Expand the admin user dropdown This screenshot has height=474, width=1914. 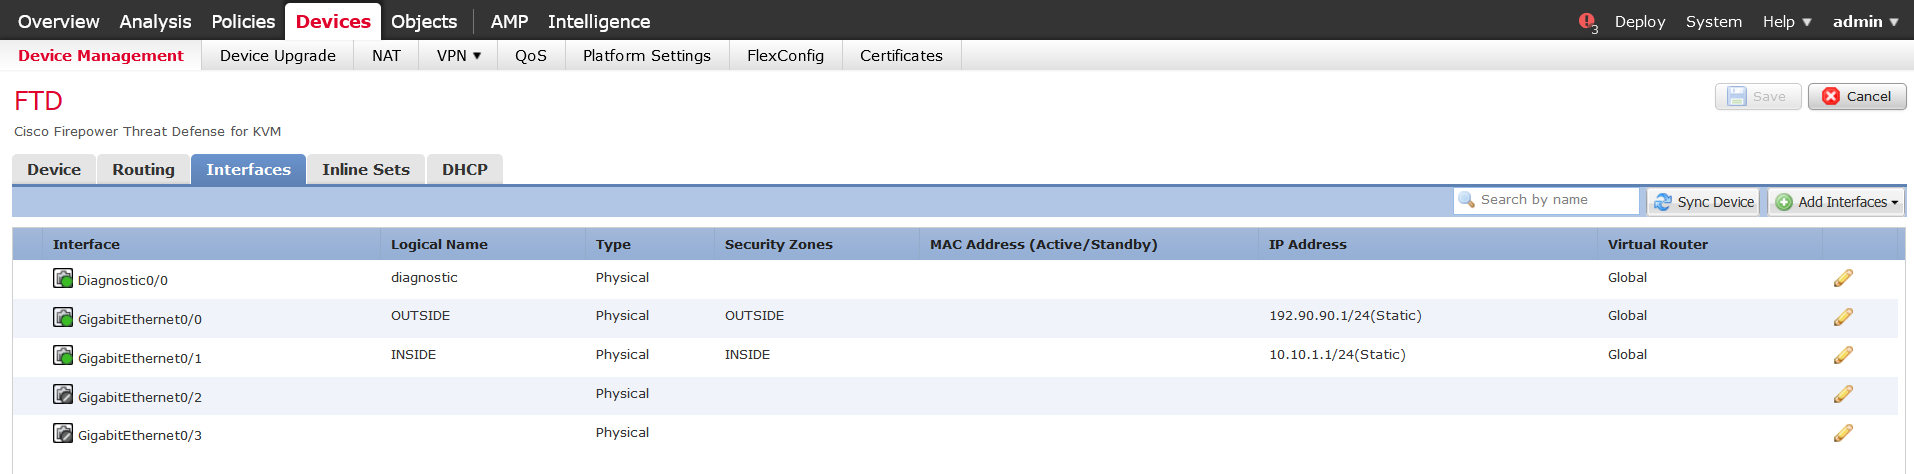click(1865, 21)
